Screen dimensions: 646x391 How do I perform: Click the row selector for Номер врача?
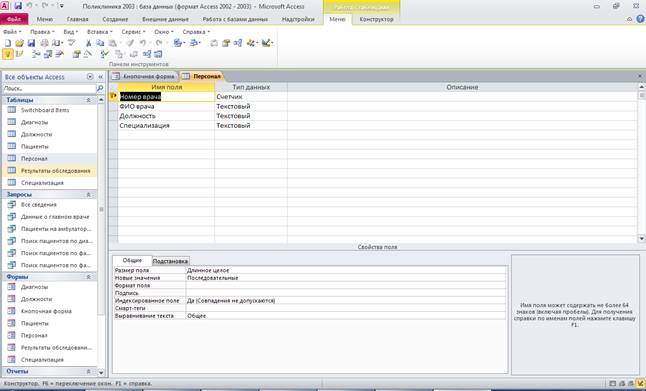click(x=113, y=96)
